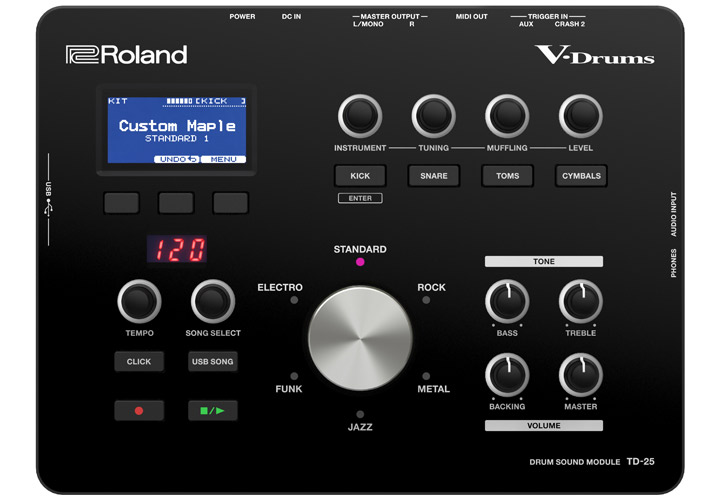Select the METAL kit indicator
Image resolution: width=720 pixels, height=500 pixels.
[x=426, y=376]
